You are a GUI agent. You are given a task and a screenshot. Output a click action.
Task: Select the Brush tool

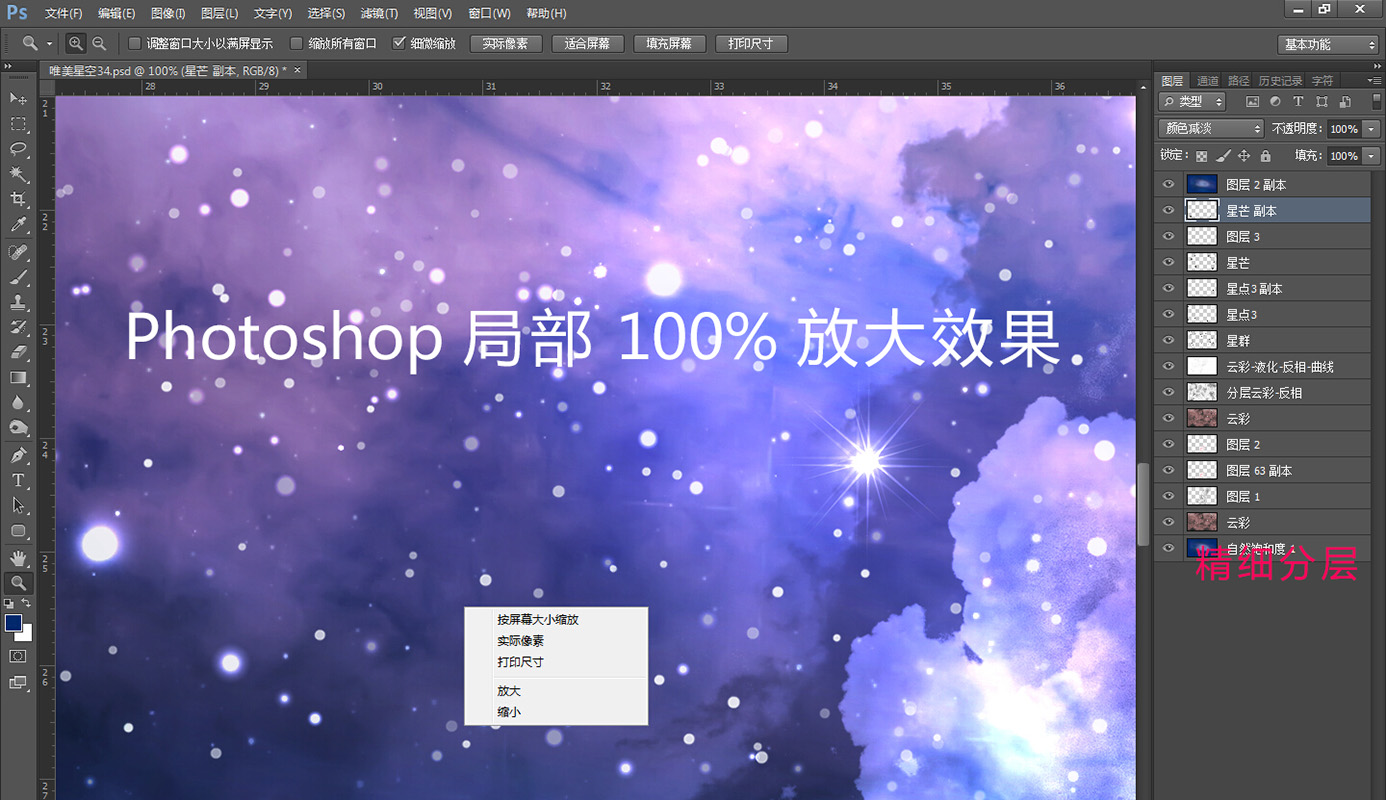18,277
